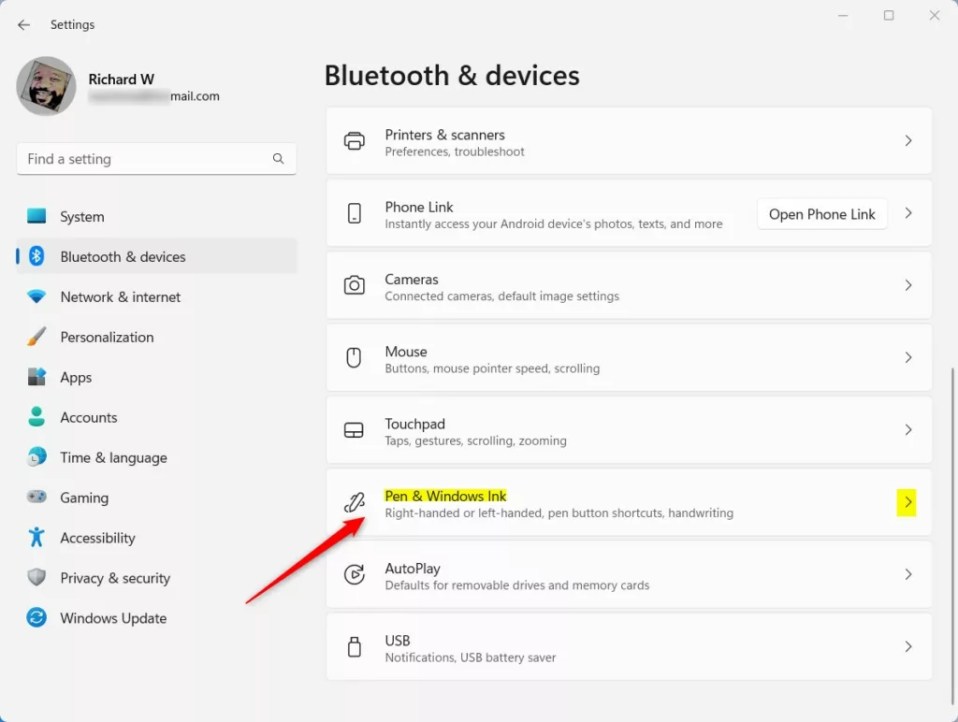
Task: Click the search magnifier icon
Action: (278, 159)
